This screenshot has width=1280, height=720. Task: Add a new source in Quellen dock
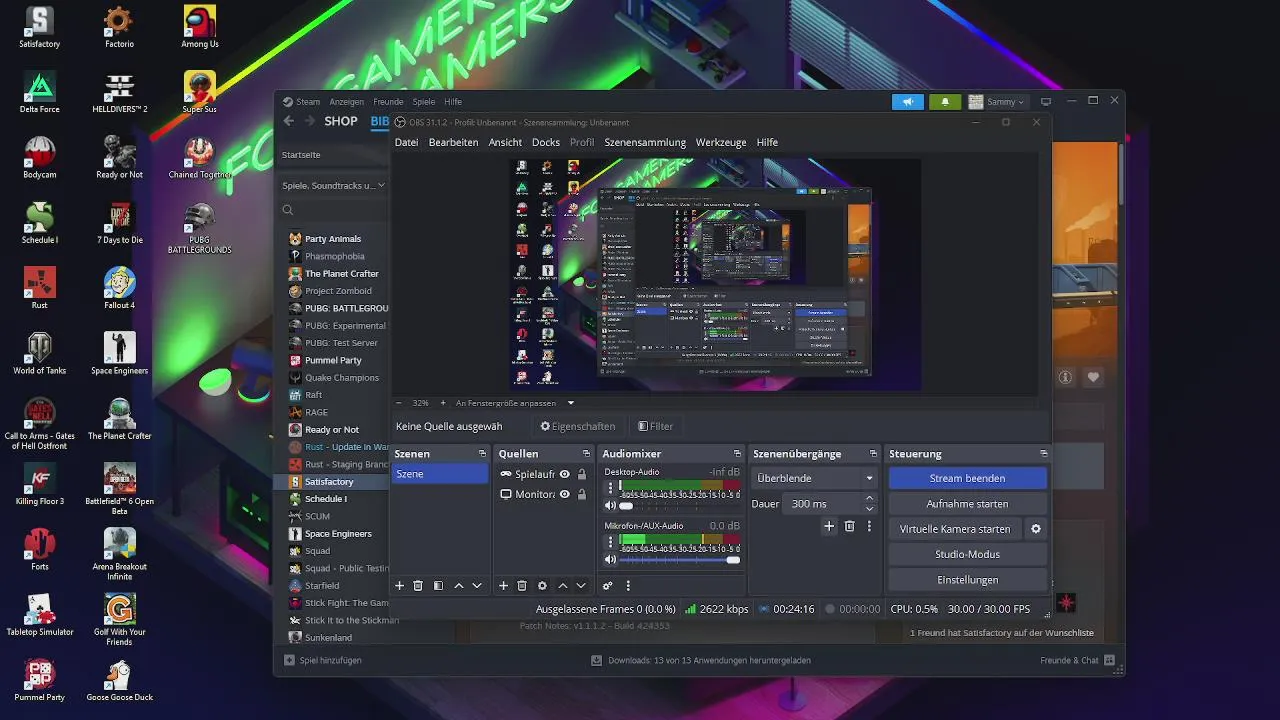coord(503,586)
